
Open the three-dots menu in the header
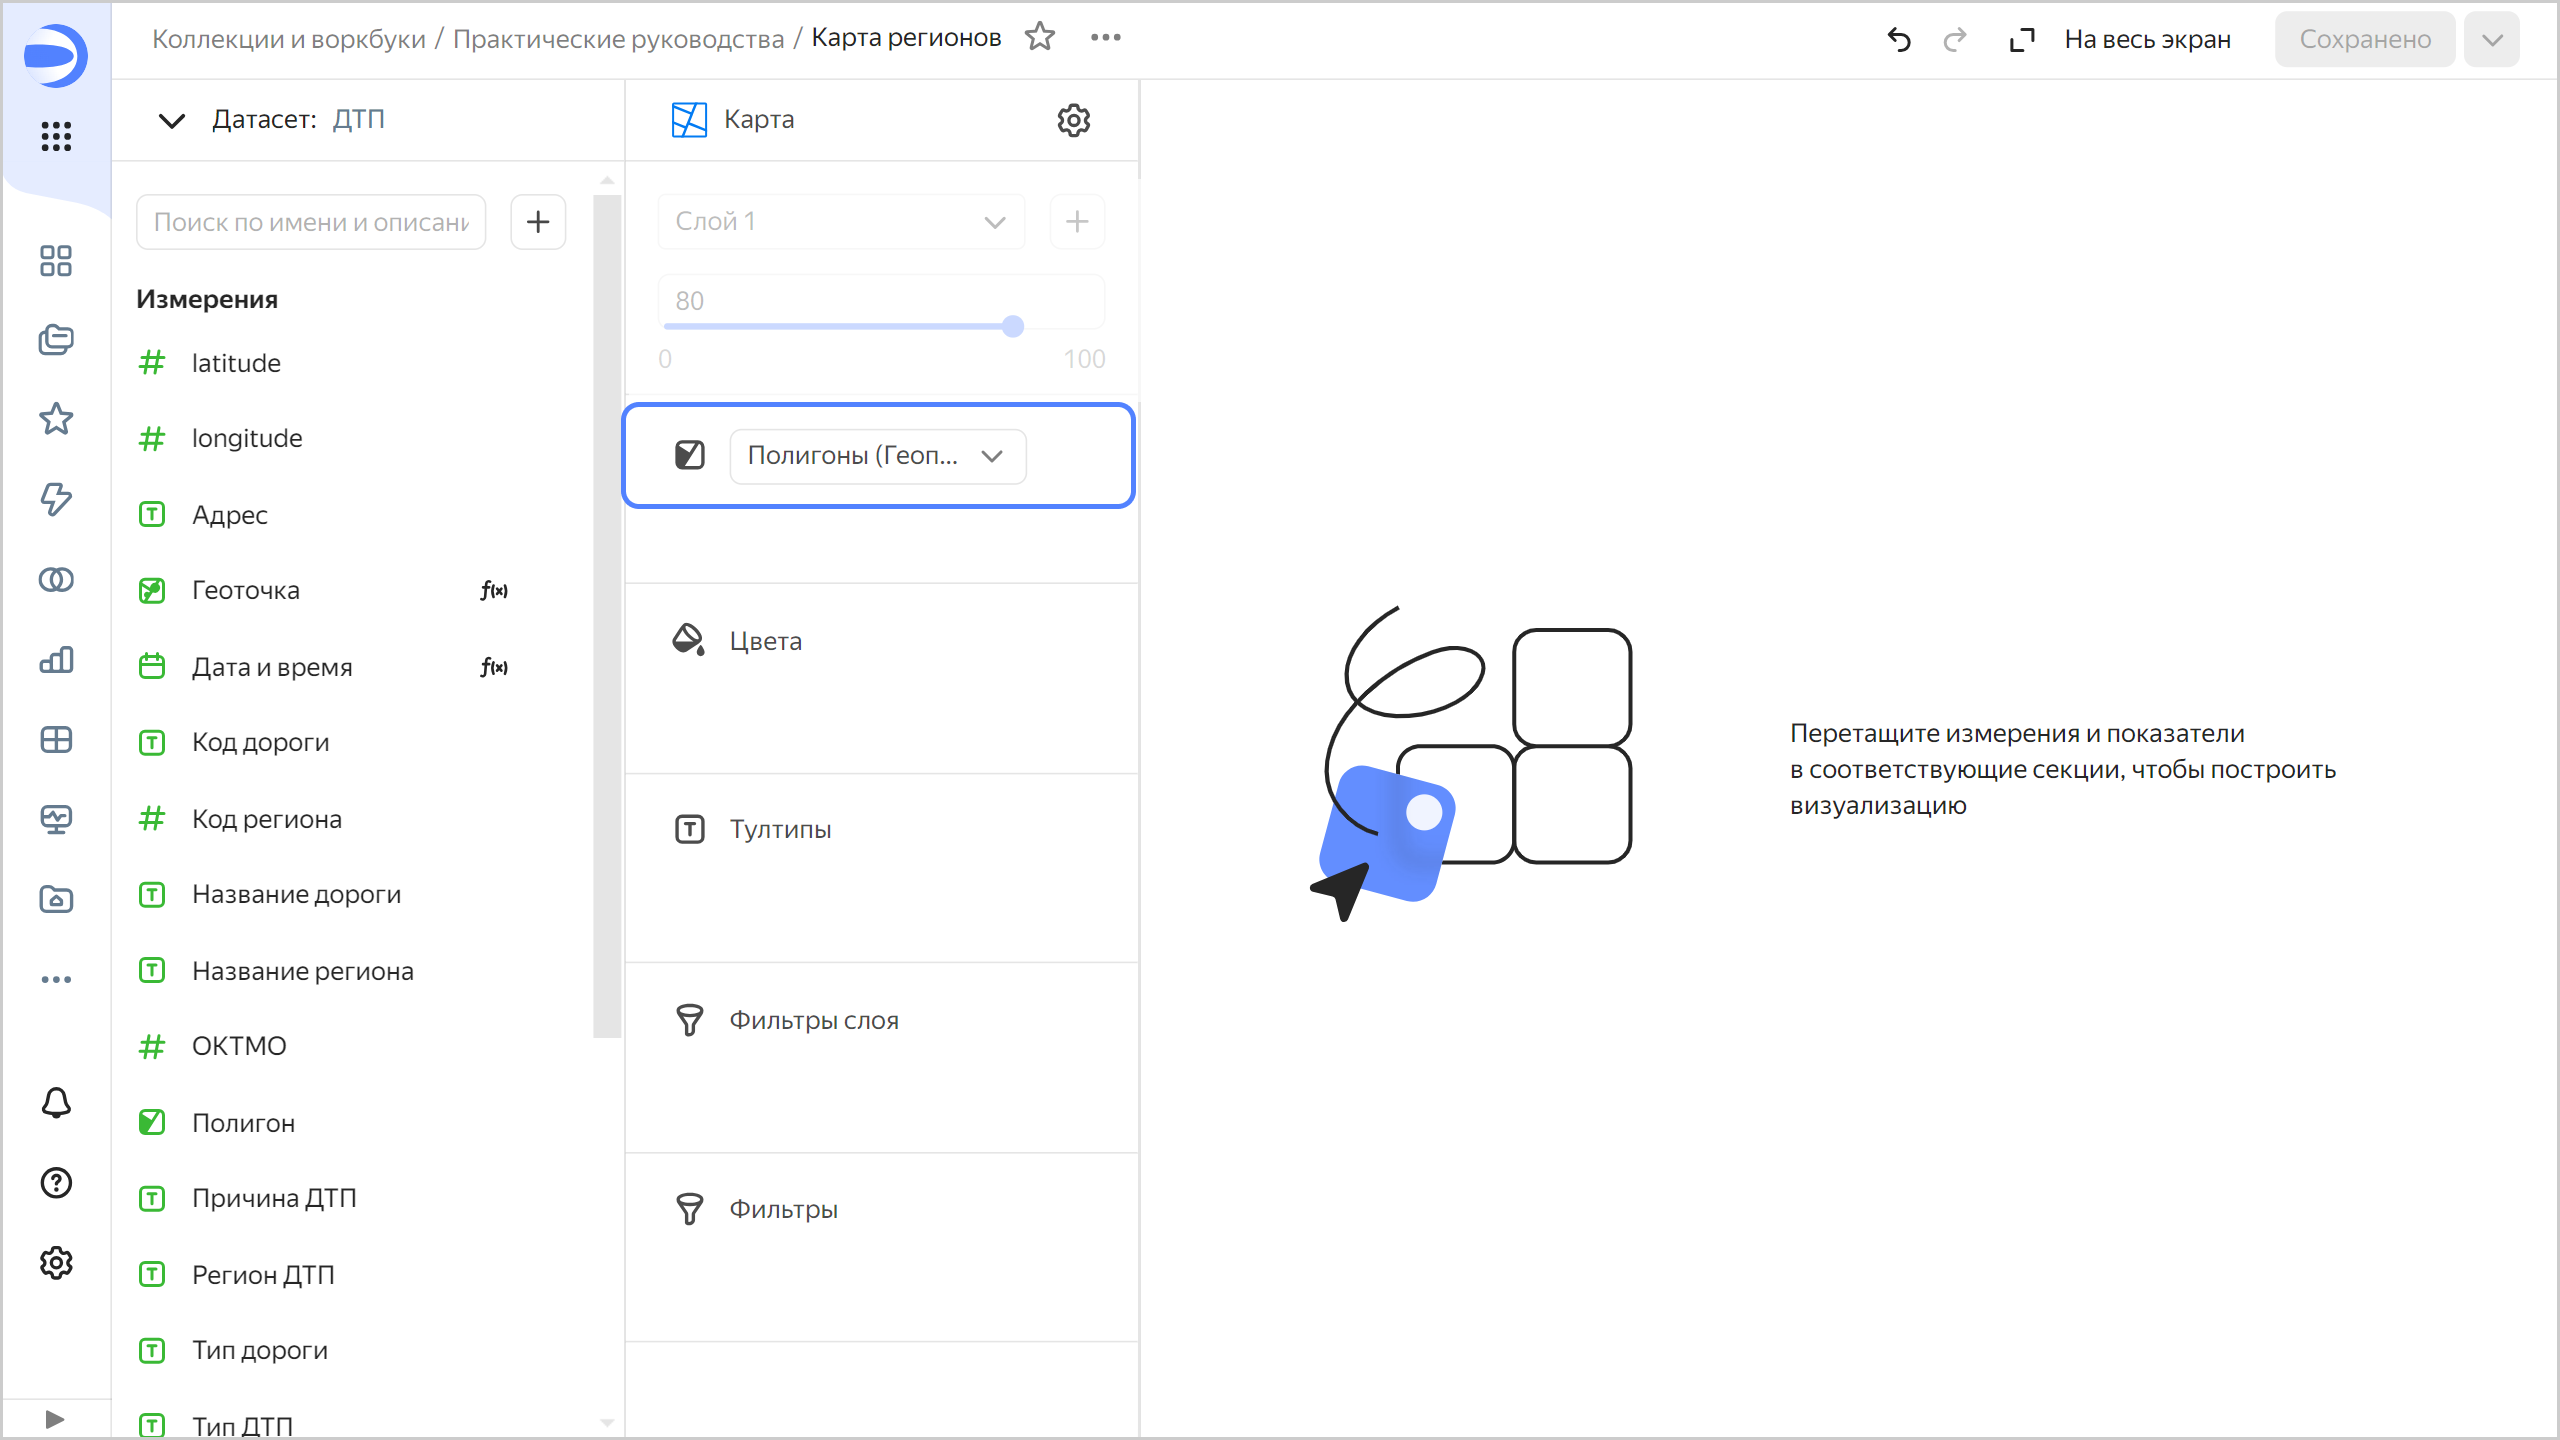(x=1105, y=37)
